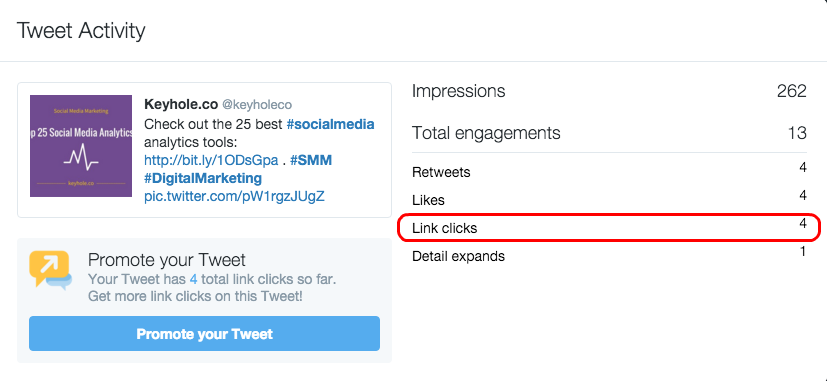Image resolution: width=827 pixels, height=381 pixels.
Task: Click the Tweet Activity title
Action: coord(81,31)
